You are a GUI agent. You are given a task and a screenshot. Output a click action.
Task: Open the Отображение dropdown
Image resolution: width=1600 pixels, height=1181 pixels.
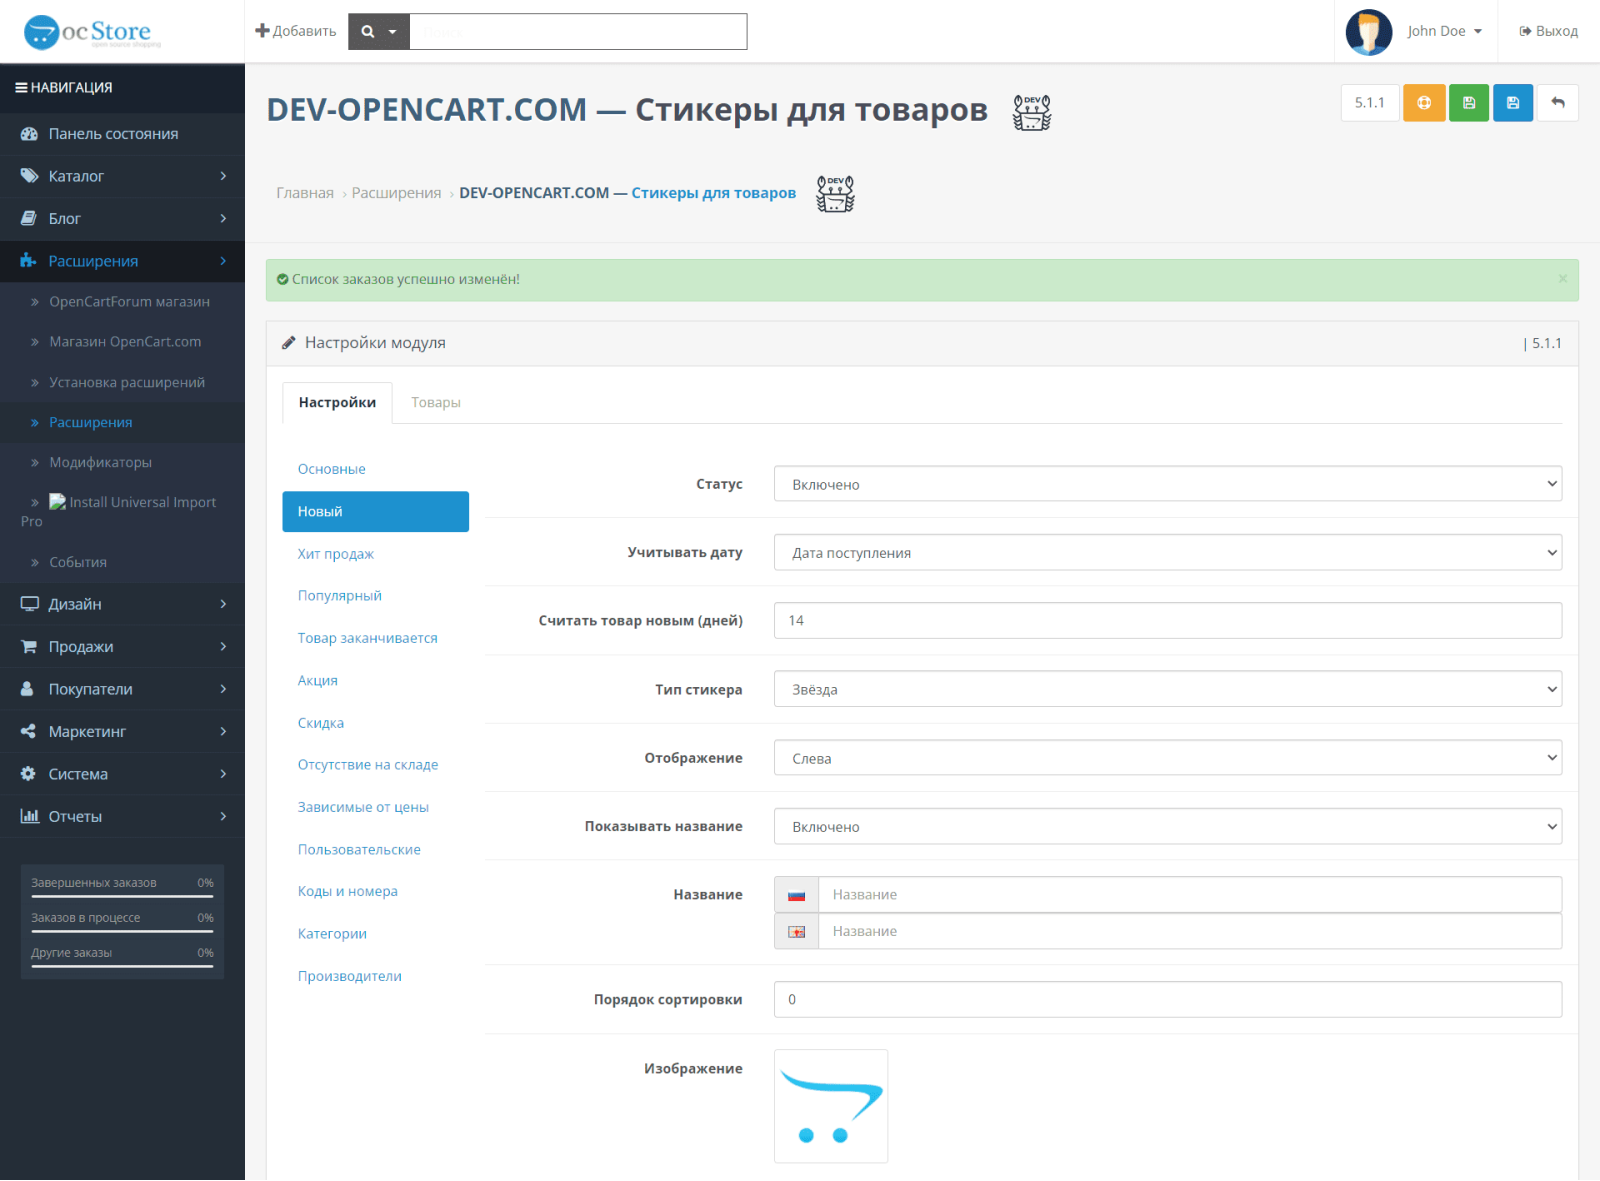(1167, 758)
